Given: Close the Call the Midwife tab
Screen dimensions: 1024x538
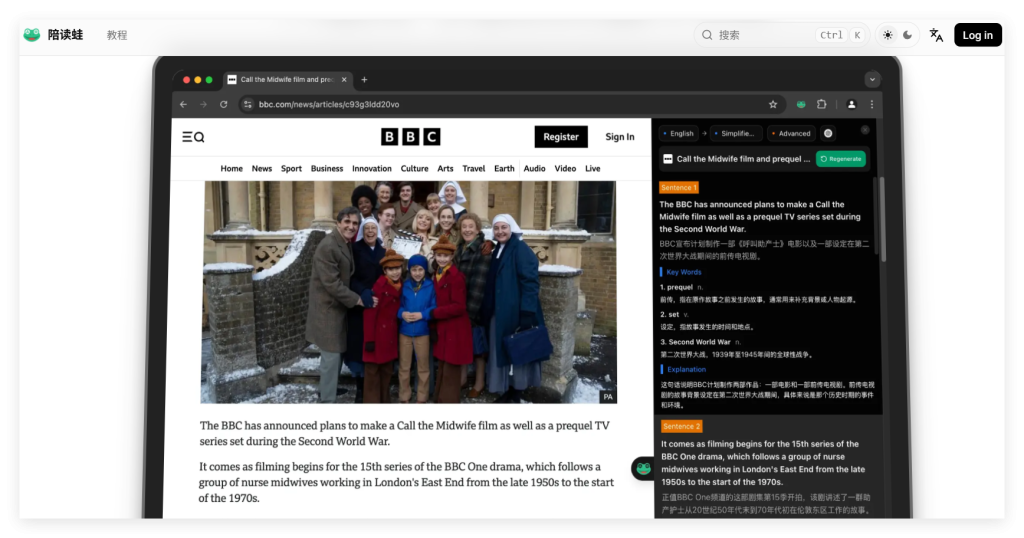Looking at the screenshot, I should click(344, 80).
